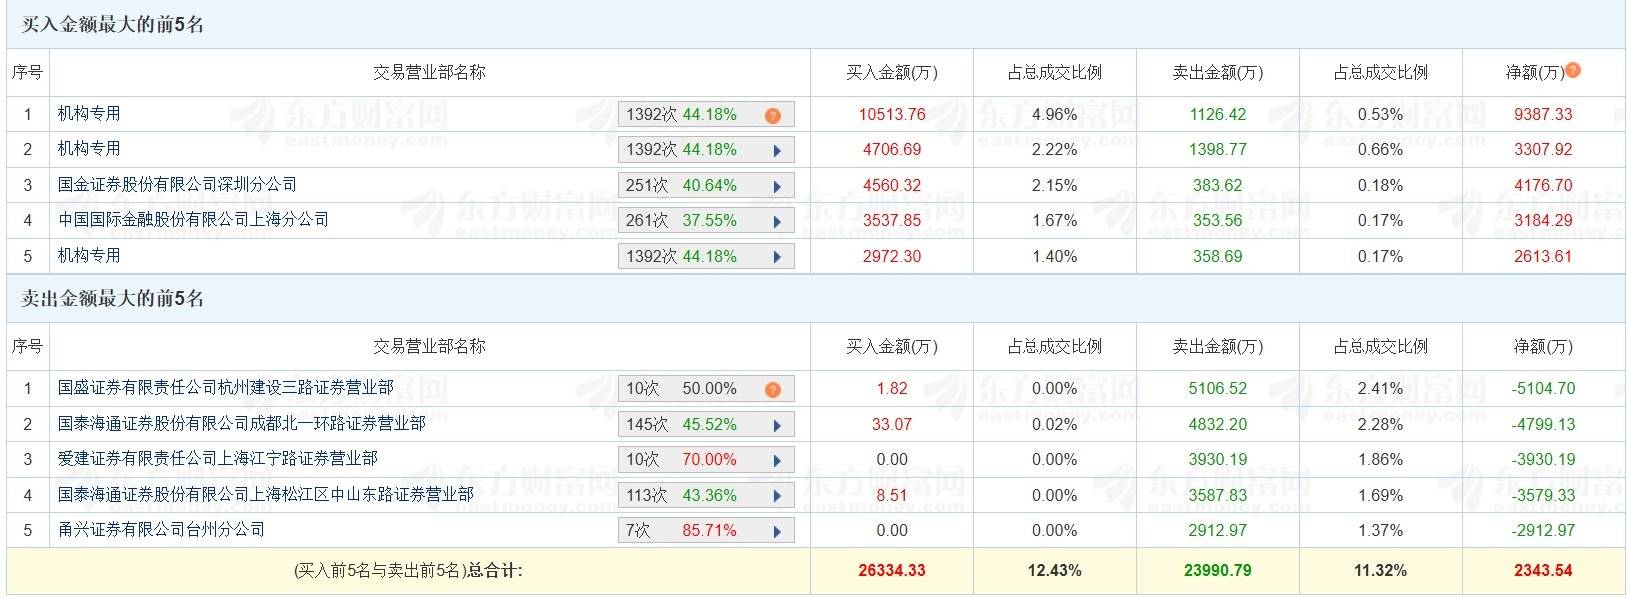The image size is (1627, 598).
Task: Open 甬兴证券有限公司台州分公司 link
Action: pyautogui.click(x=161, y=530)
